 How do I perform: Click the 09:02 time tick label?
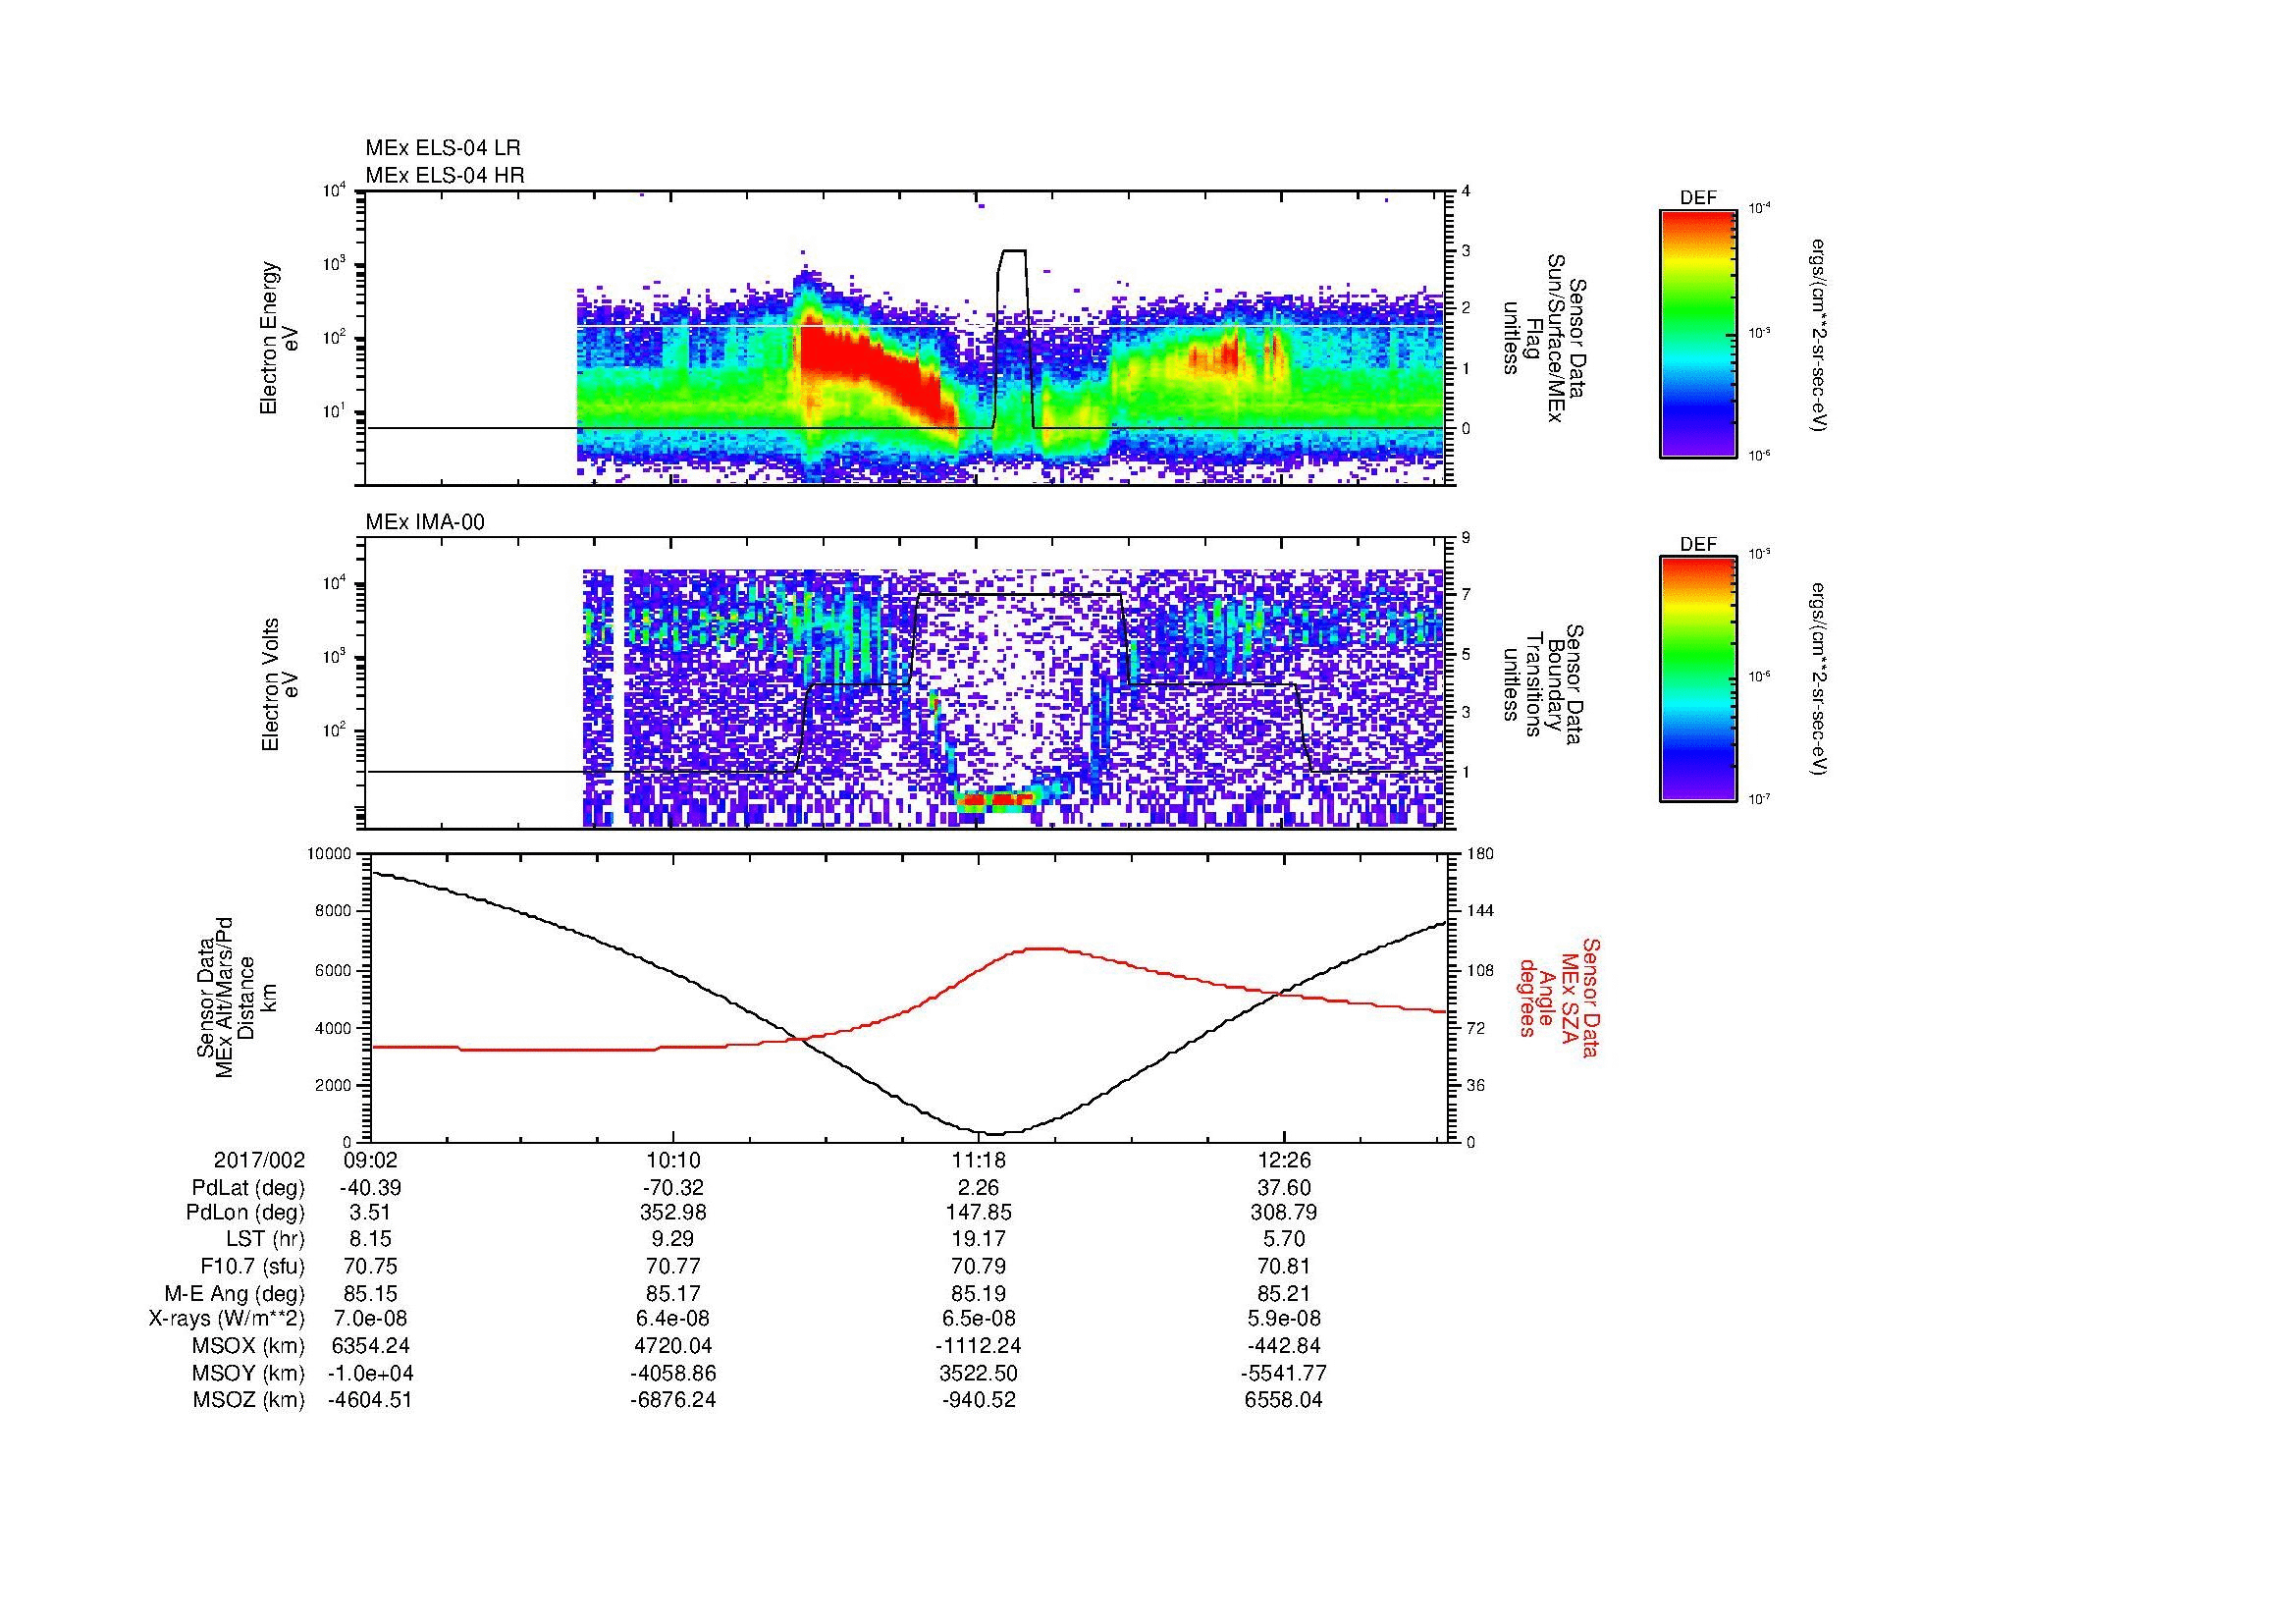coord(371,1160)
